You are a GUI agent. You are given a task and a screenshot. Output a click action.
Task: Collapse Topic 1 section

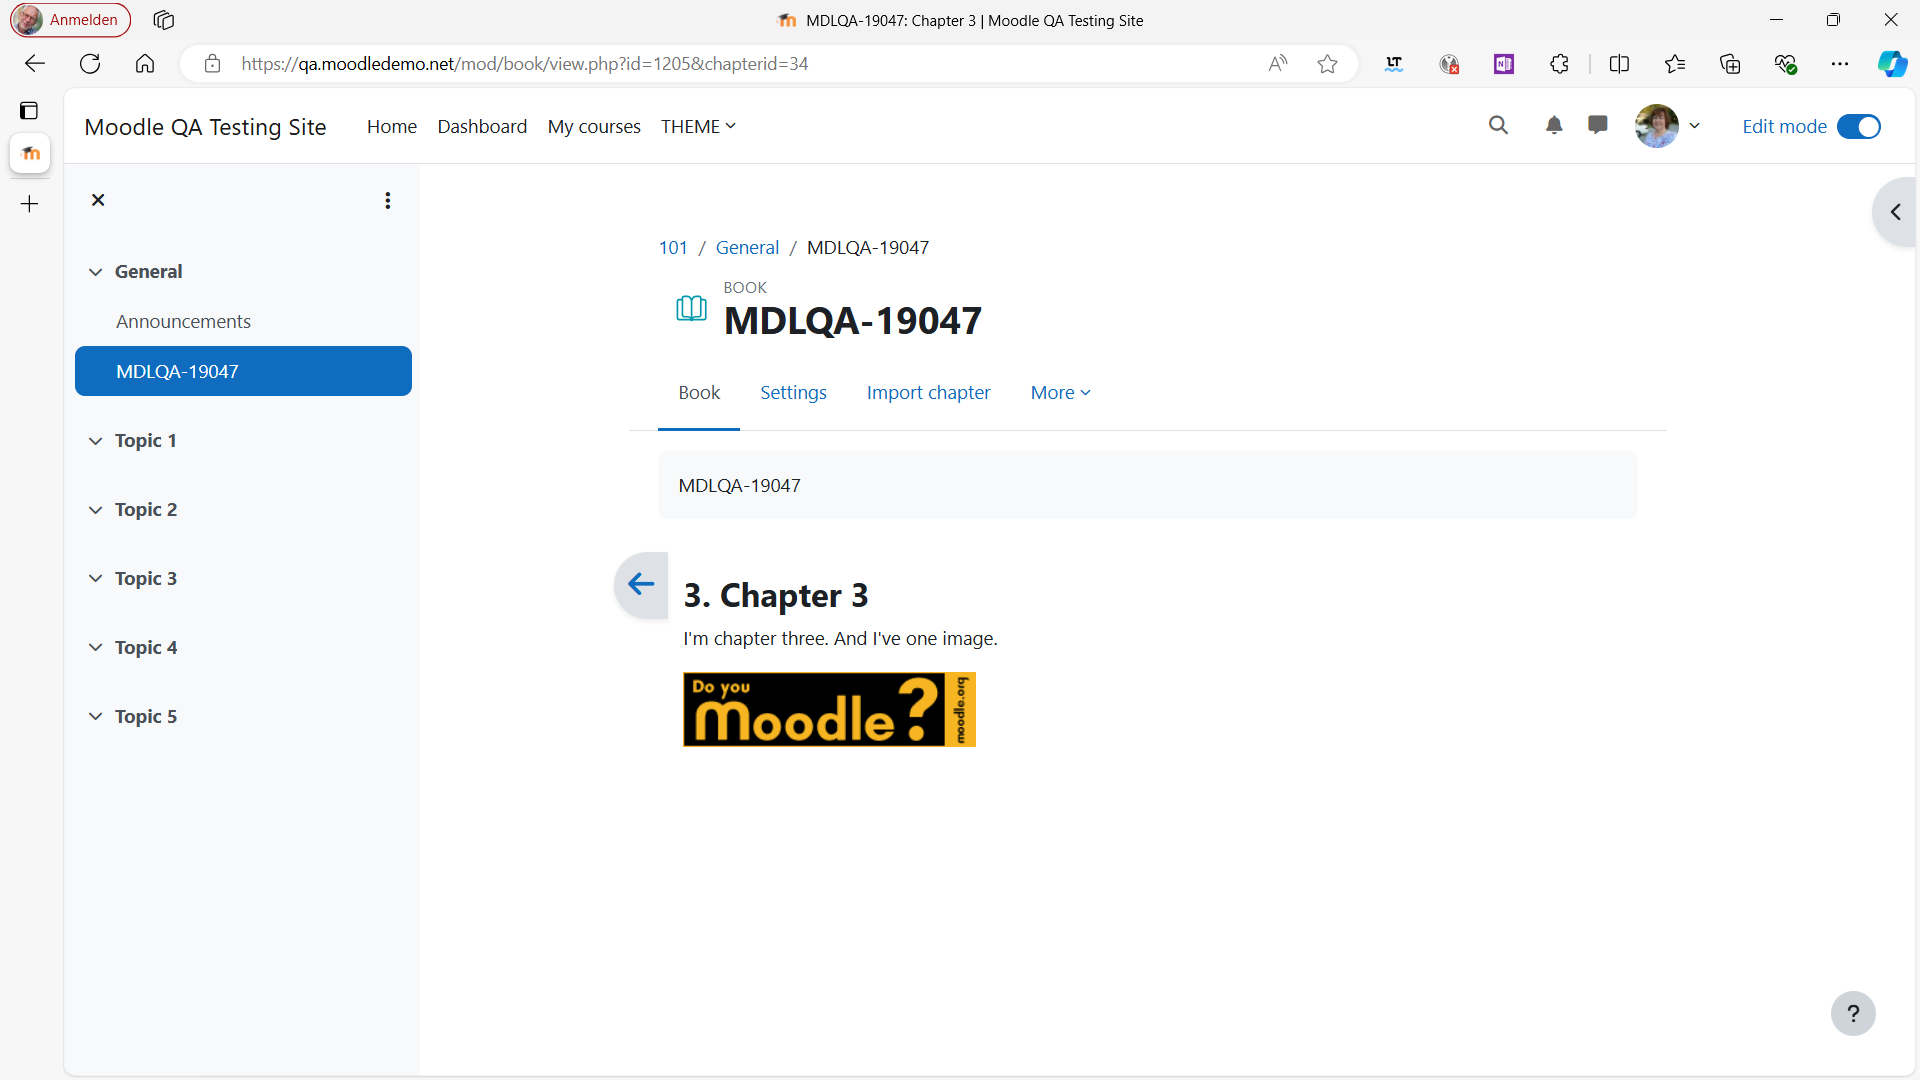tap(95, 441)
